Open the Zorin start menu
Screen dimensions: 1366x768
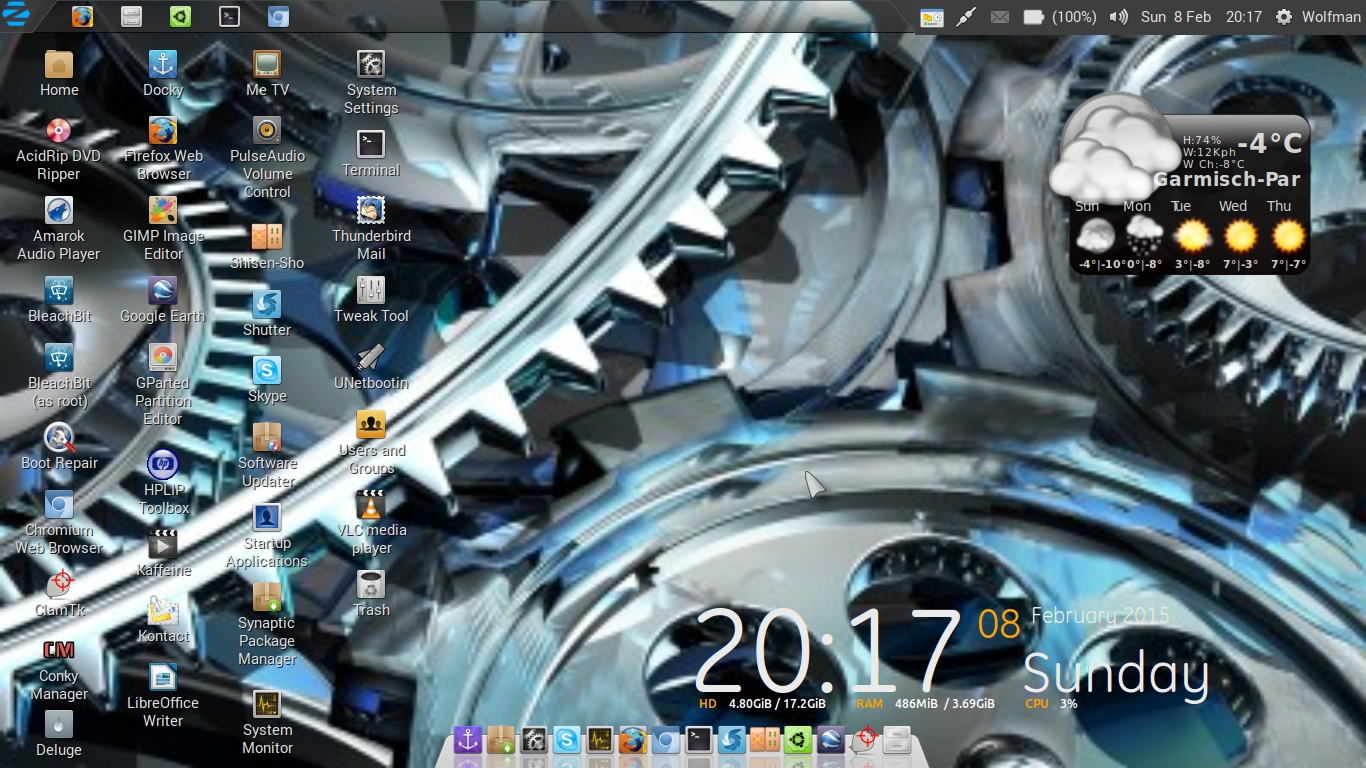[x=16, y=16]
